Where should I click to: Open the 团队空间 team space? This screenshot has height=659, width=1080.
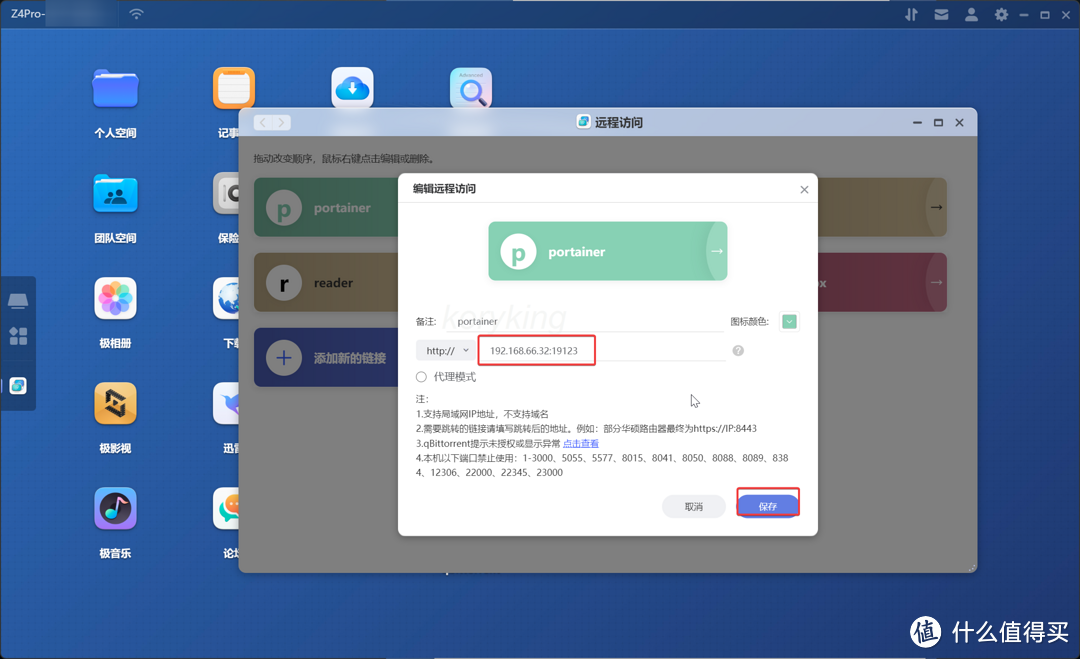115,193
